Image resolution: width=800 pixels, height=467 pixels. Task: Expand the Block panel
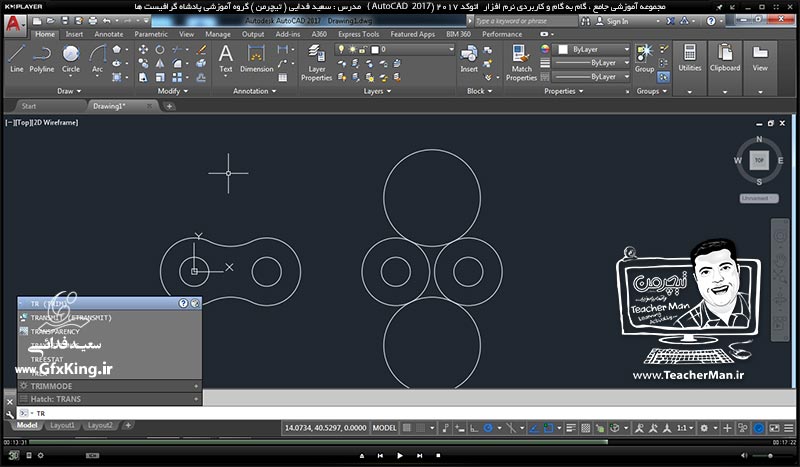coord(480,91)
